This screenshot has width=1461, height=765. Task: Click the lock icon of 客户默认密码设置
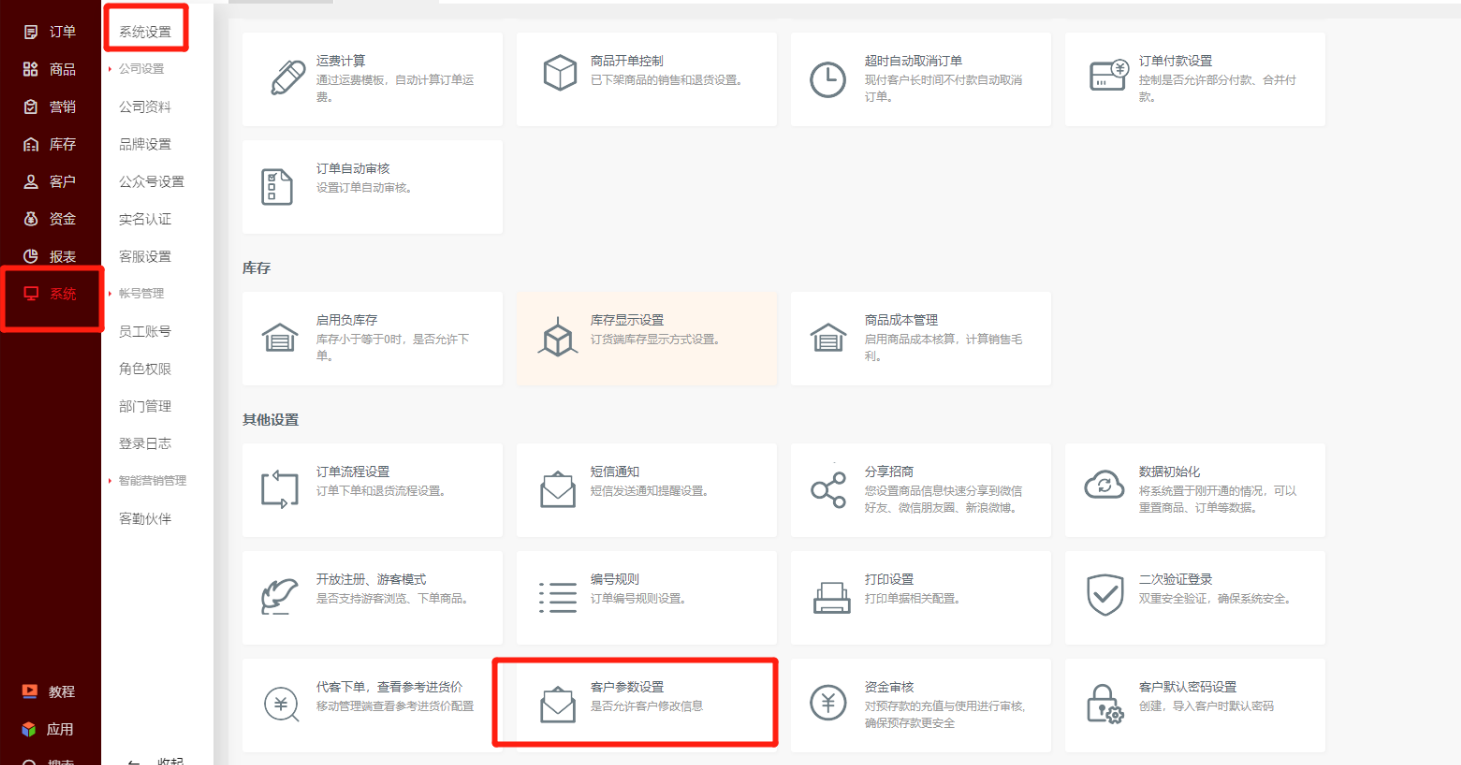tap(1105, 704)
